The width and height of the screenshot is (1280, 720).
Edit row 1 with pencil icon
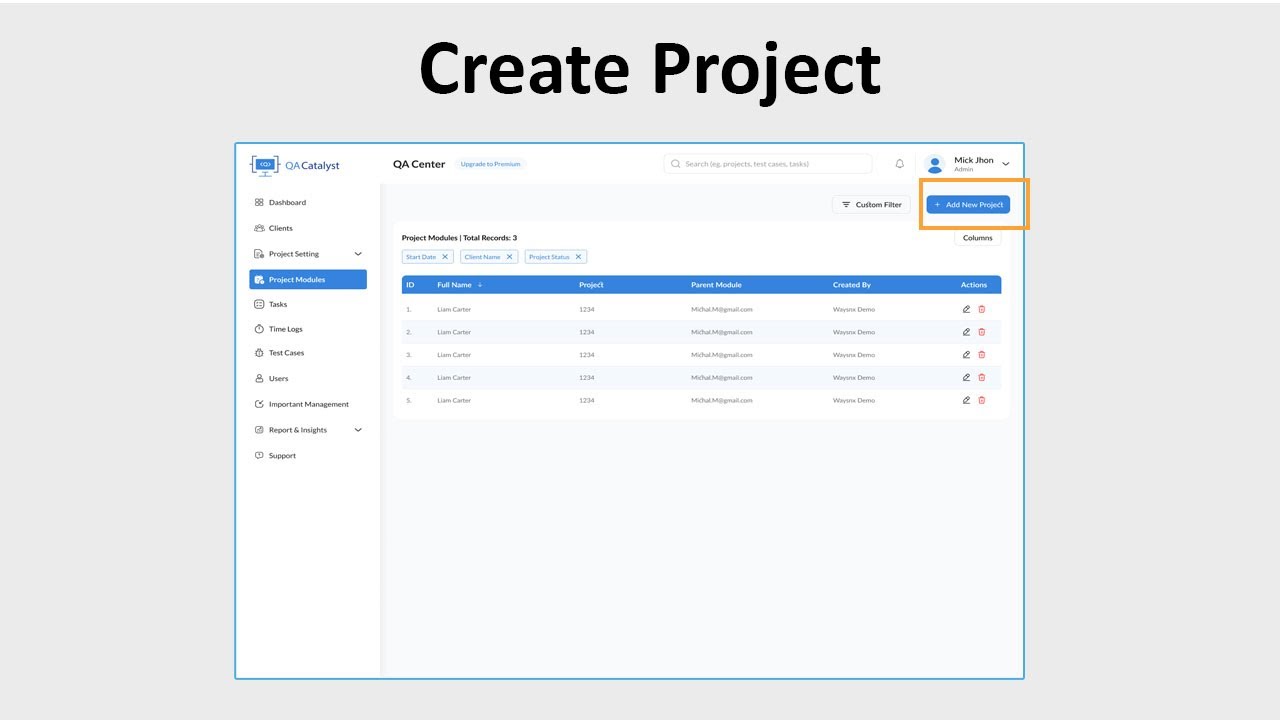(966, 309)
